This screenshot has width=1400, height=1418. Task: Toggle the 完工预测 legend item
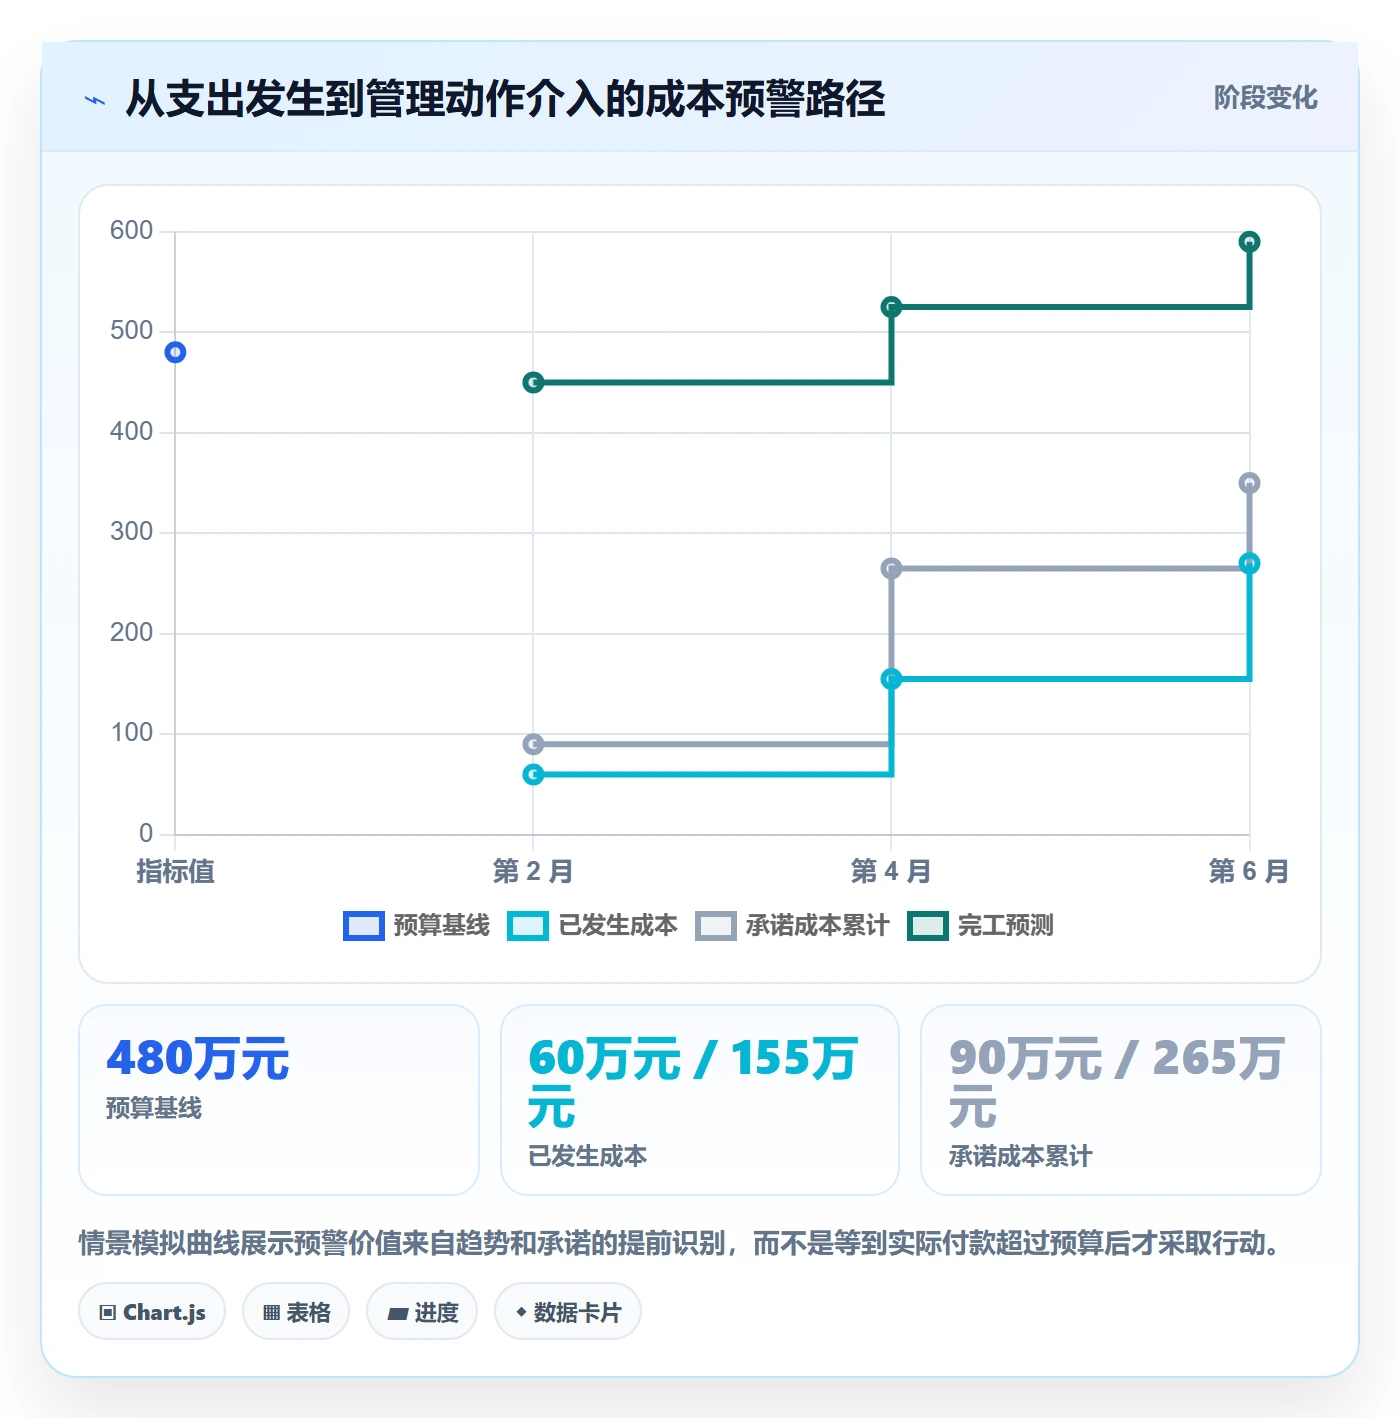click(x=980, y=926)
